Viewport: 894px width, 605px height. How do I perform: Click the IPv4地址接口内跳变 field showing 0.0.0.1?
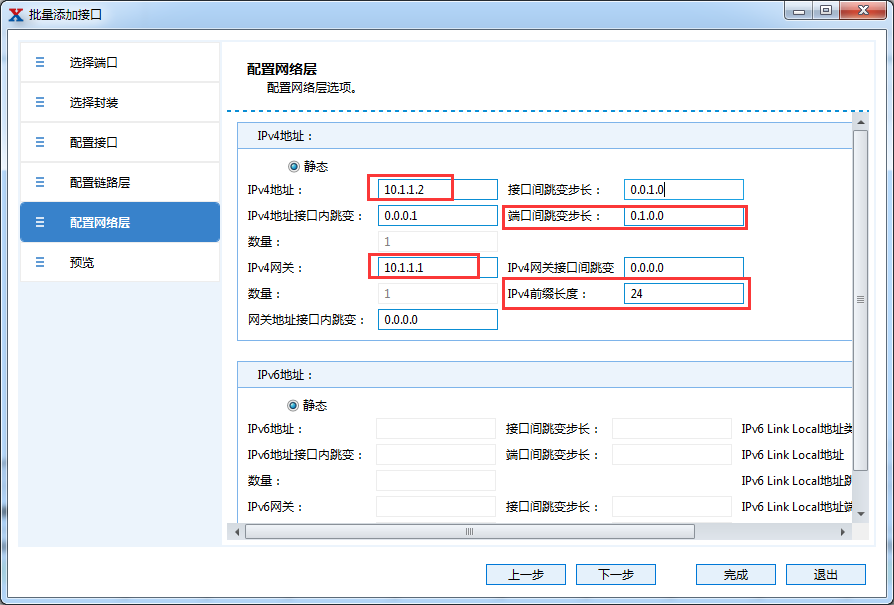coord(438,216)
